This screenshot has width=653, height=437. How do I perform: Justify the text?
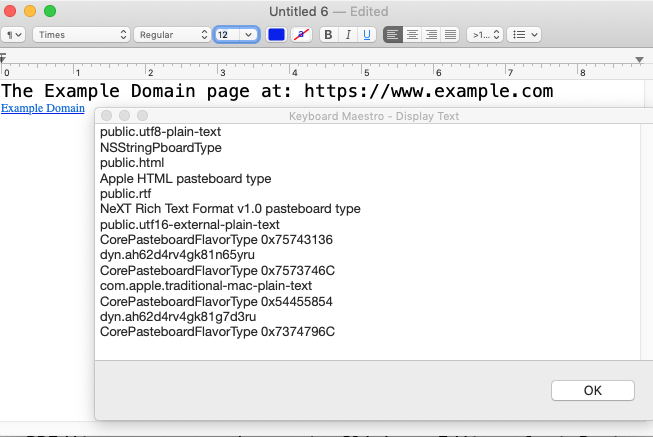click(450, 35)
